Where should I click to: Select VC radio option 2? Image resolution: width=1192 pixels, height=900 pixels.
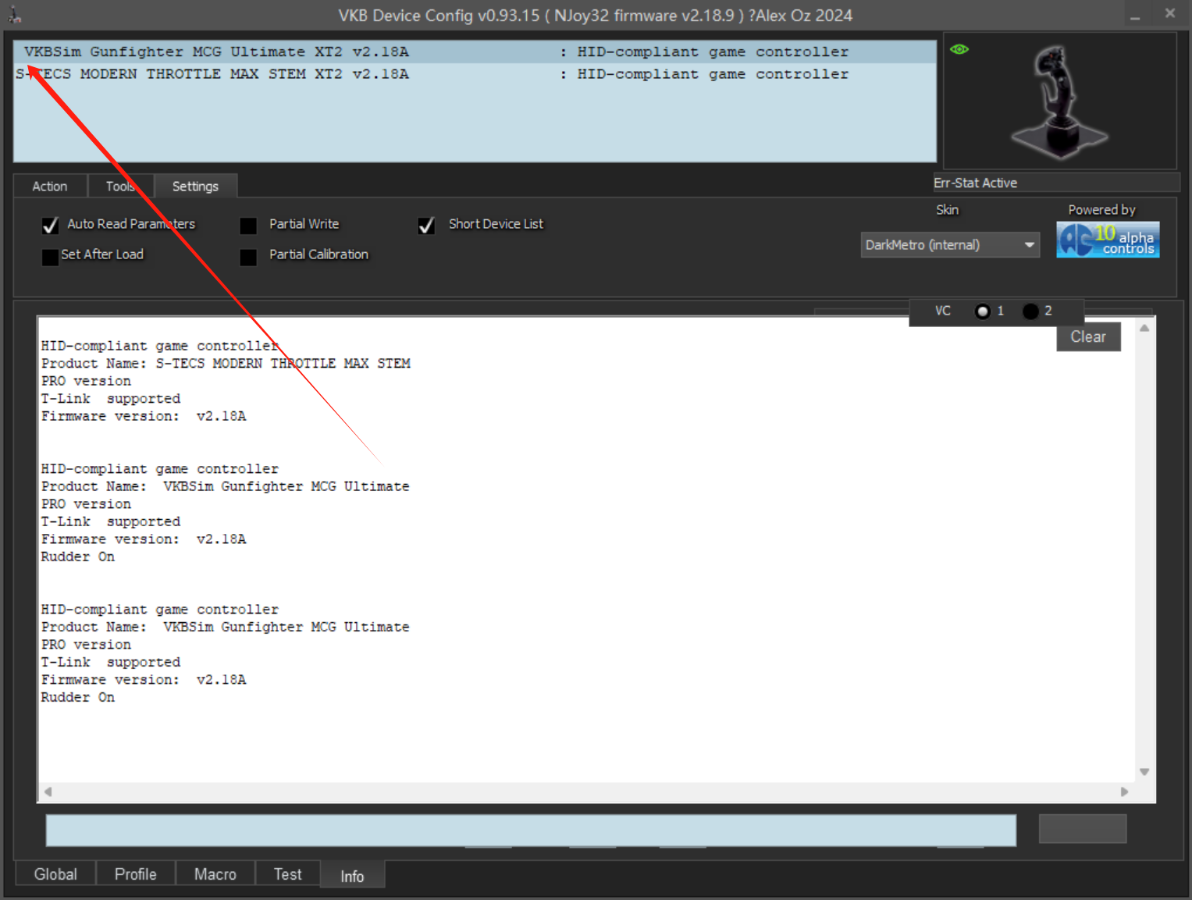(x=1030, y=311)
